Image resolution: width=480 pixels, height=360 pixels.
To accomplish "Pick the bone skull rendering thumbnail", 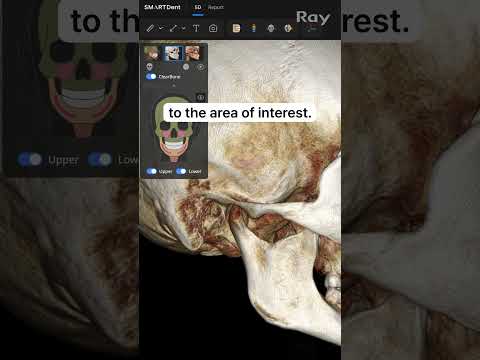I will click(173, 53).
